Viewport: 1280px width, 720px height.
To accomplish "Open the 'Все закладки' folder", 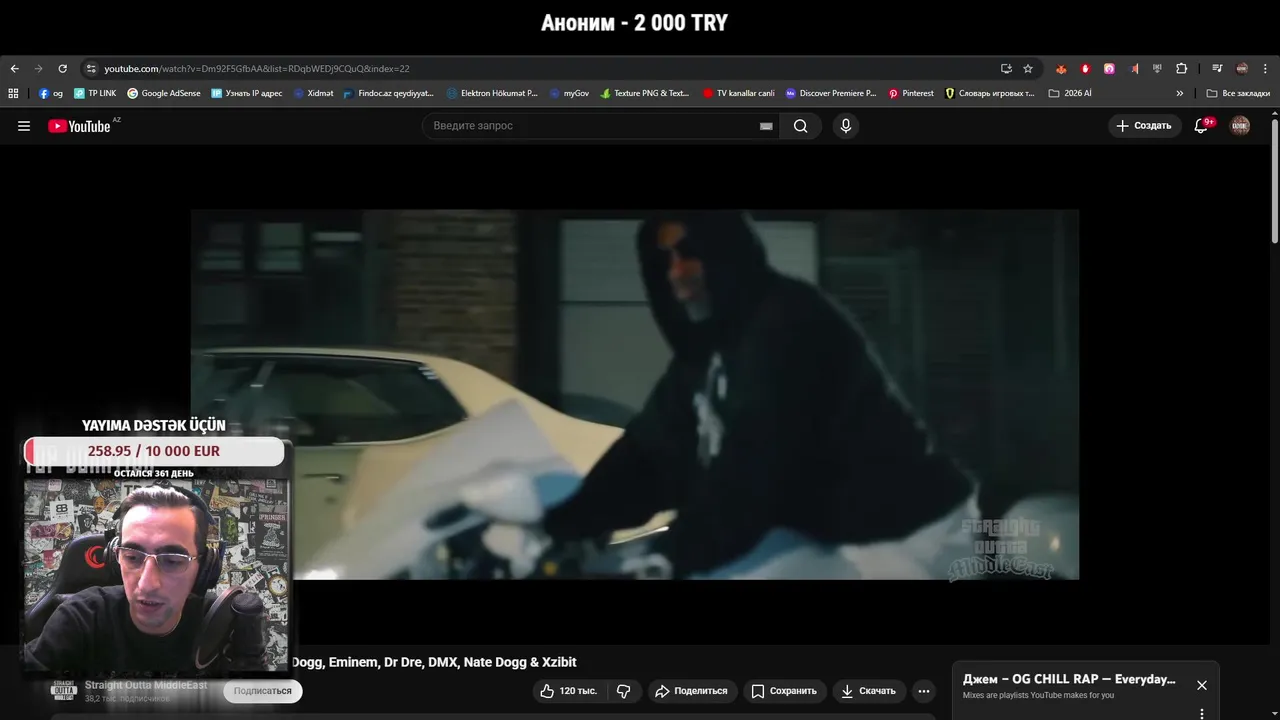I will [1238, 93].
